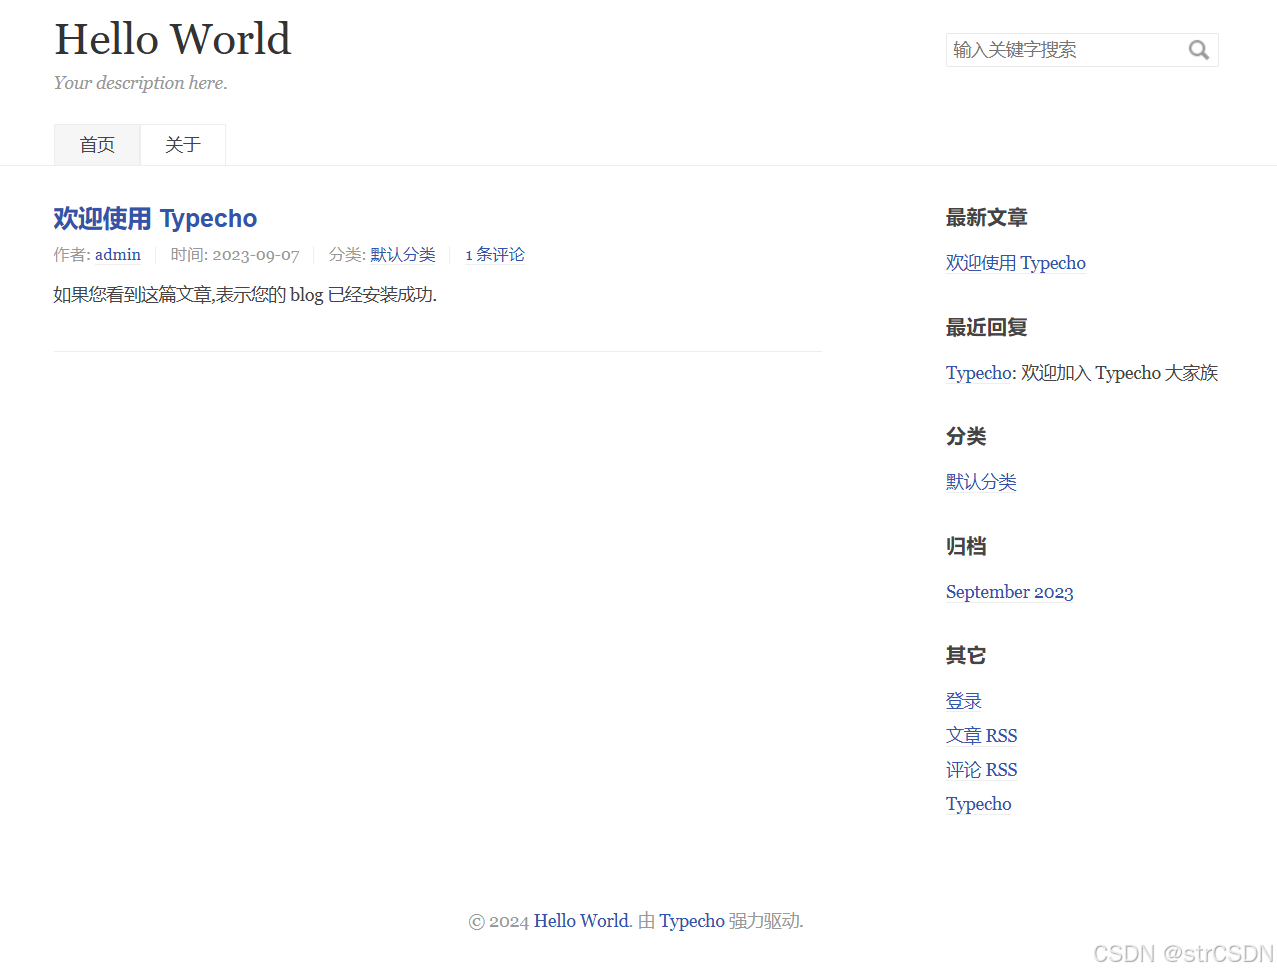
Task: Open the September 2023 archive
Action: pyautogui.click(x=1010, y=592)
